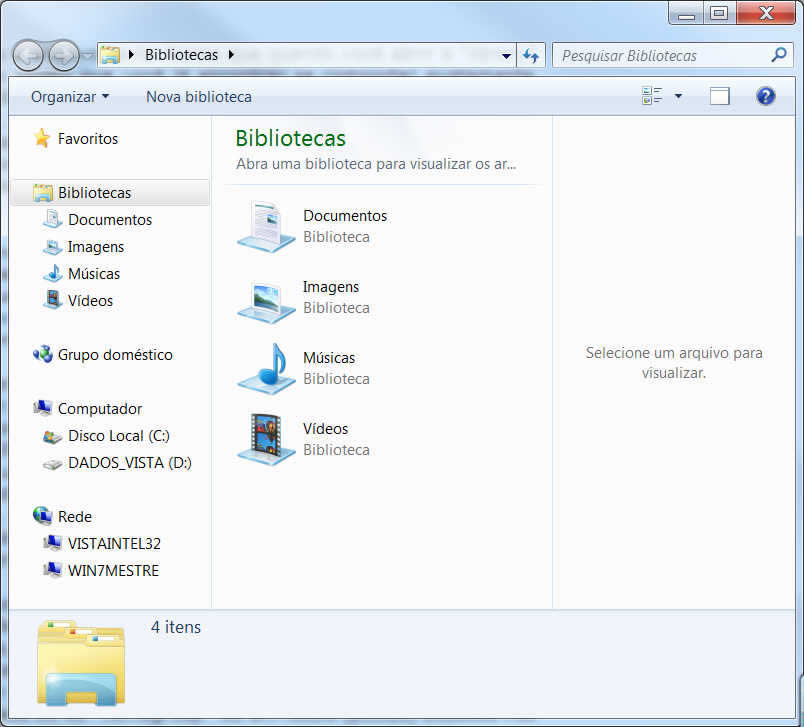Select Disco Local (C:) in sidebar

118,436
